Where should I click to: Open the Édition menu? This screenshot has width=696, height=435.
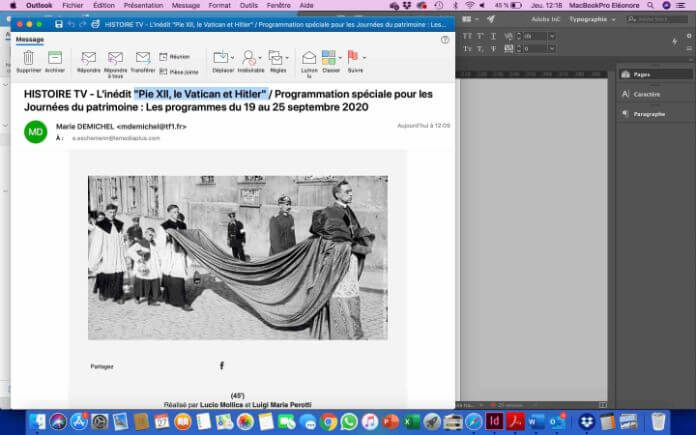[103, 5]
